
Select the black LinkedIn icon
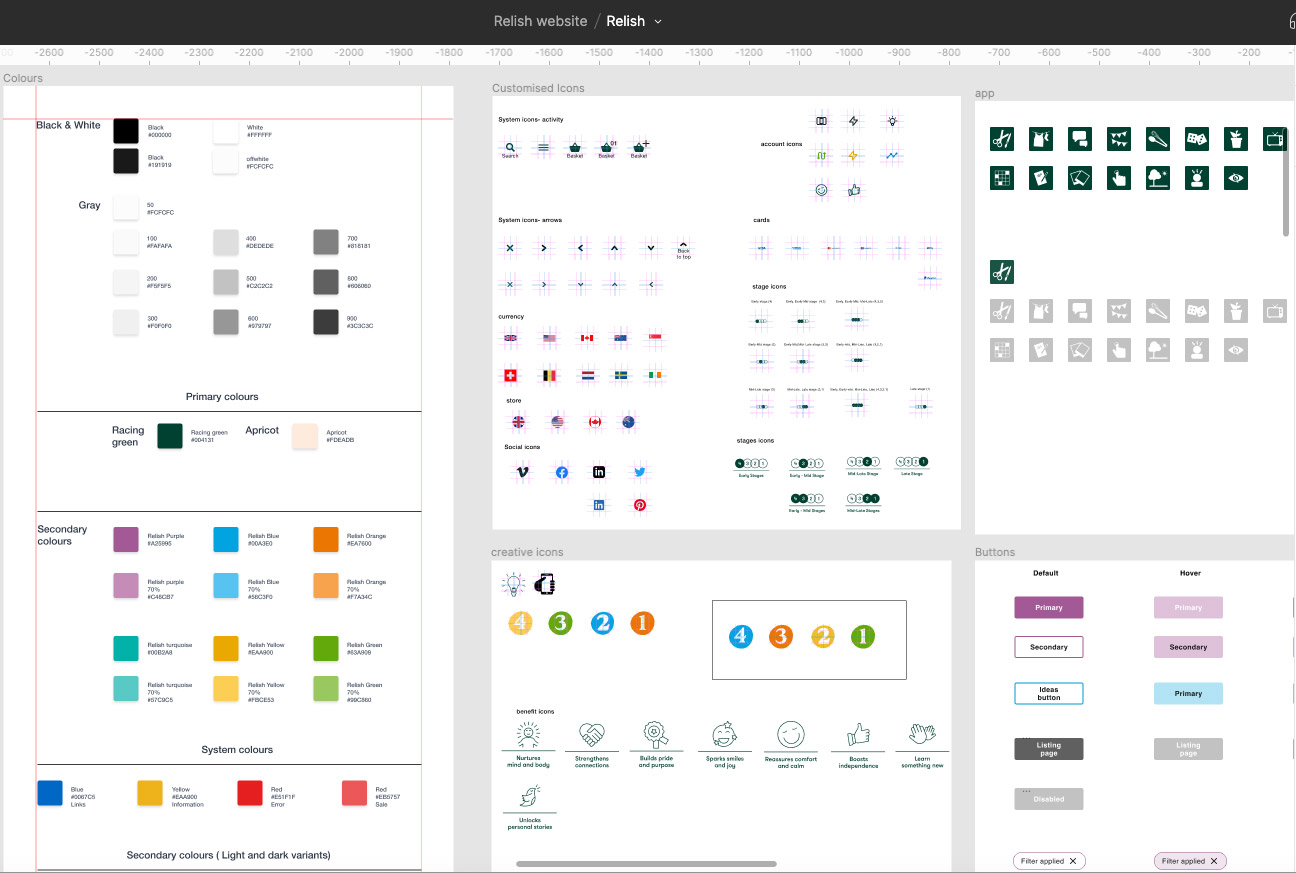[x=599, y=472]
